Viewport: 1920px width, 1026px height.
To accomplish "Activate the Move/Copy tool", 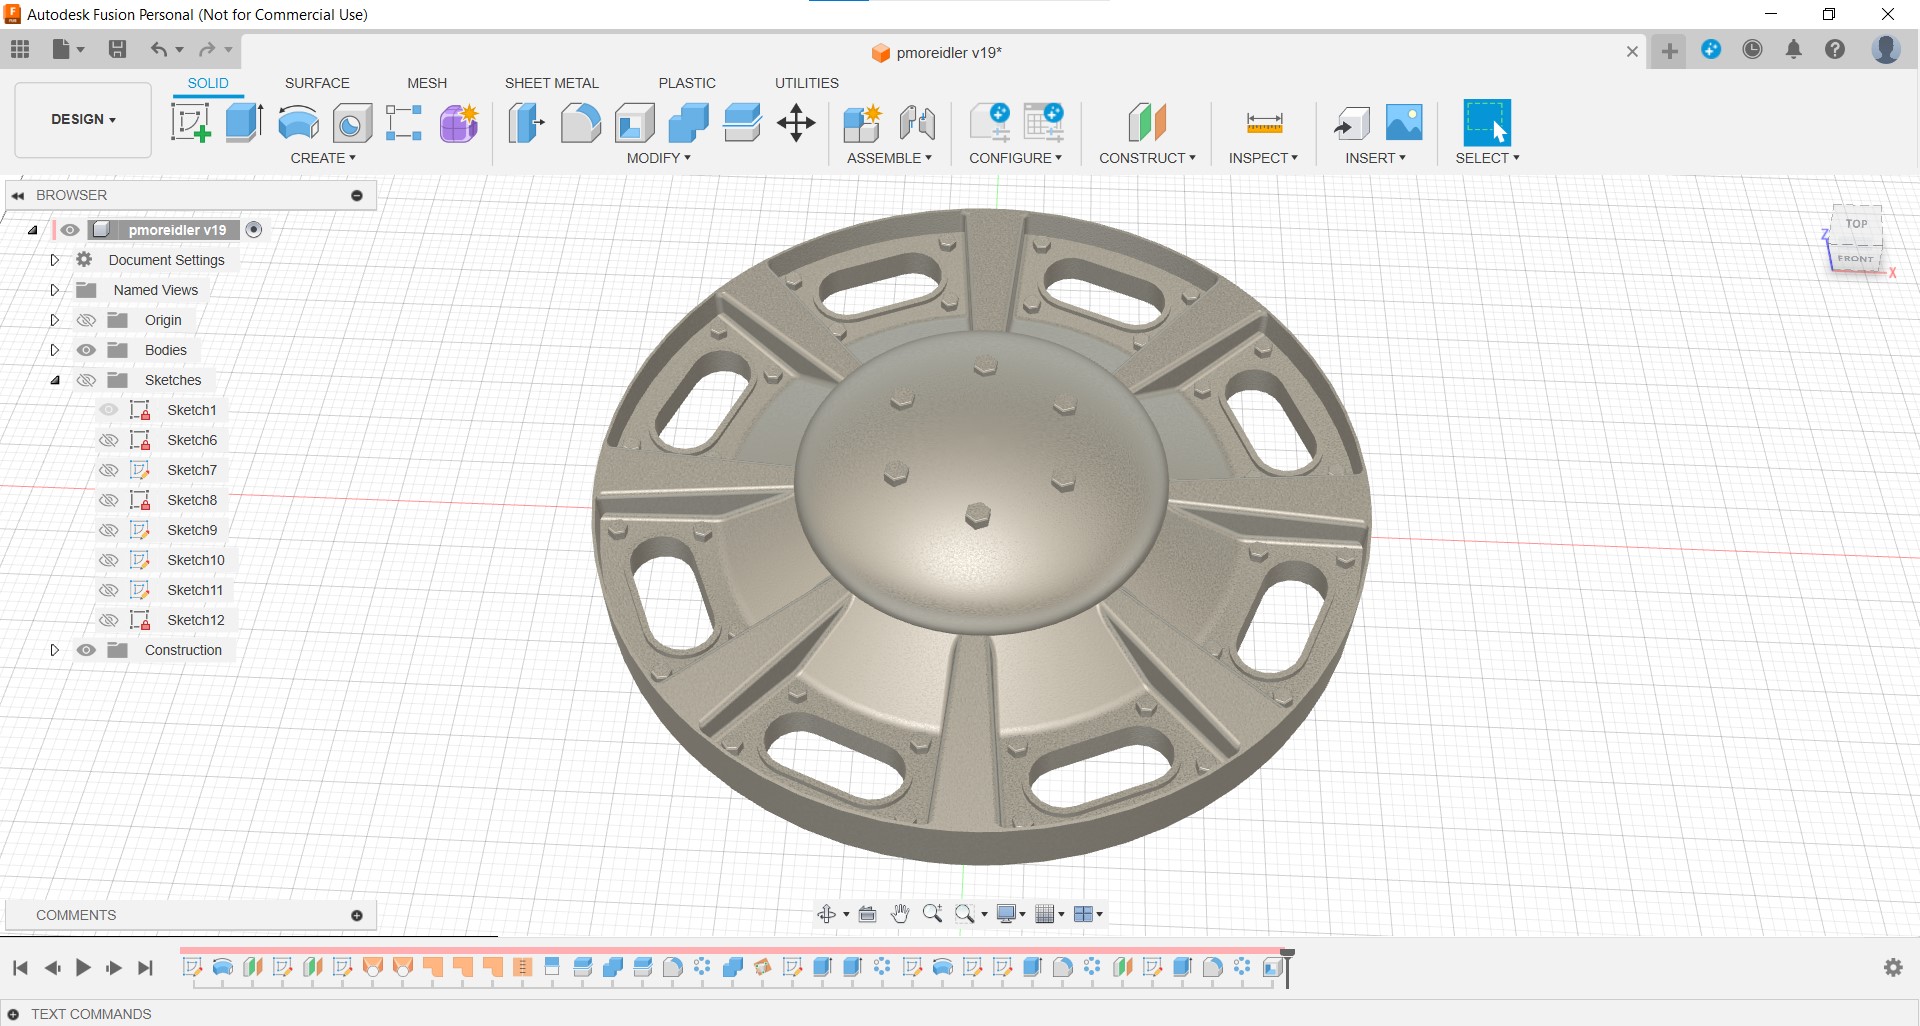I will coord(796,123).
